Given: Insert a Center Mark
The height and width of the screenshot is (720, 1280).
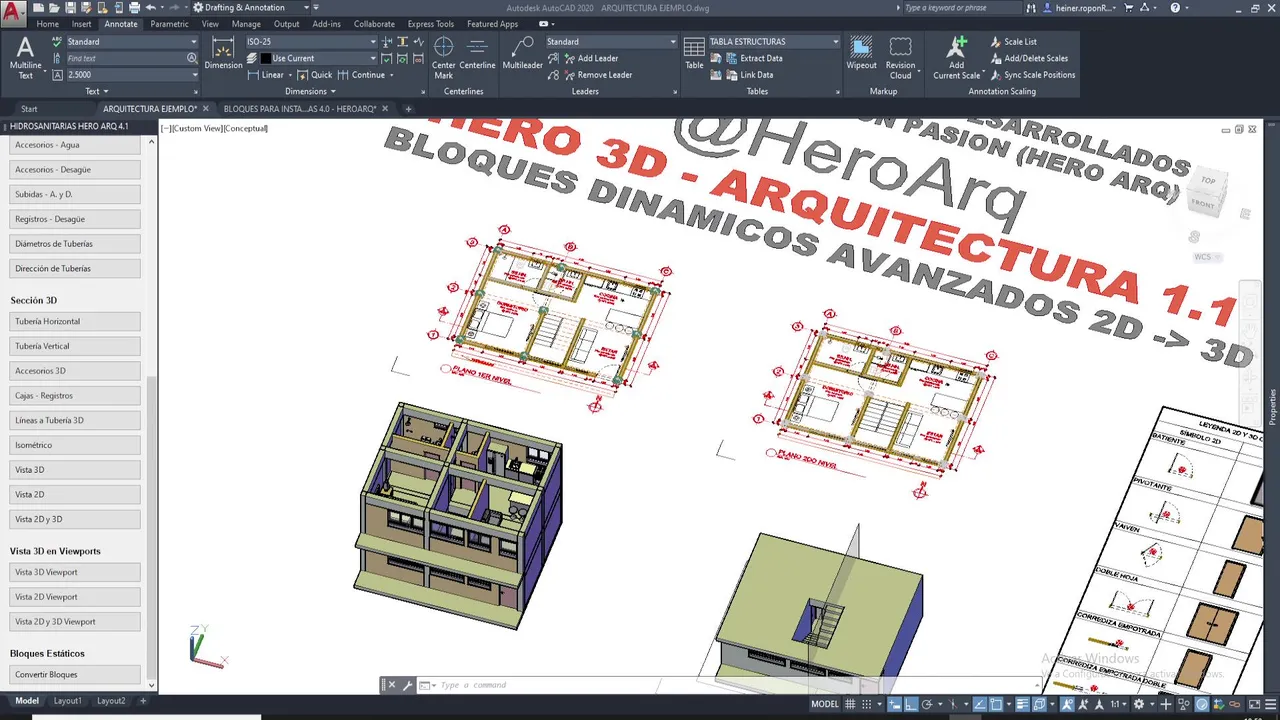Looking at the screenshot, I should (x=443, y=58).
